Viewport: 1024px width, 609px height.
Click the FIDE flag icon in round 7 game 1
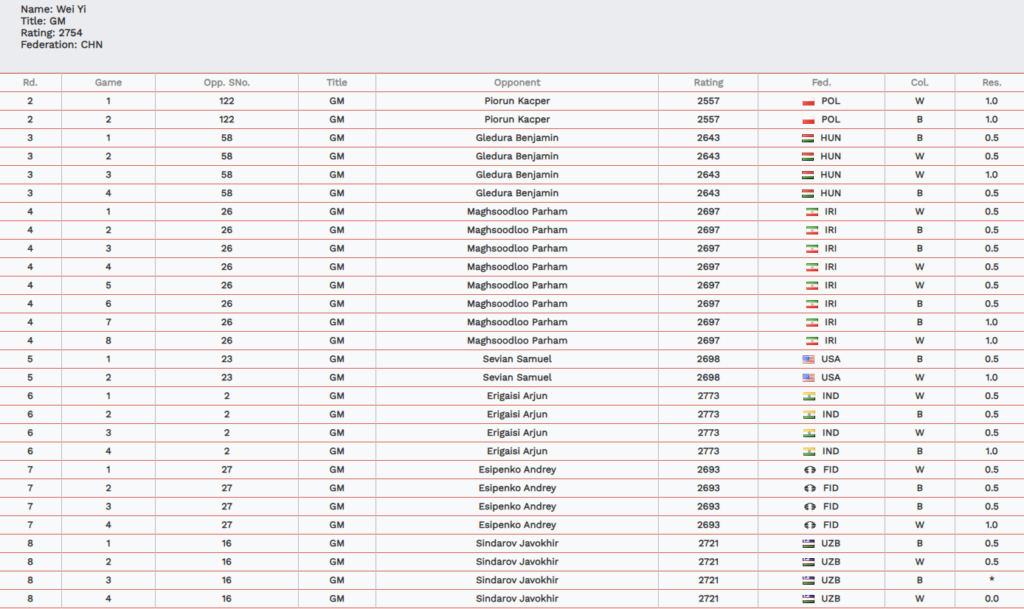pos(811,470)
